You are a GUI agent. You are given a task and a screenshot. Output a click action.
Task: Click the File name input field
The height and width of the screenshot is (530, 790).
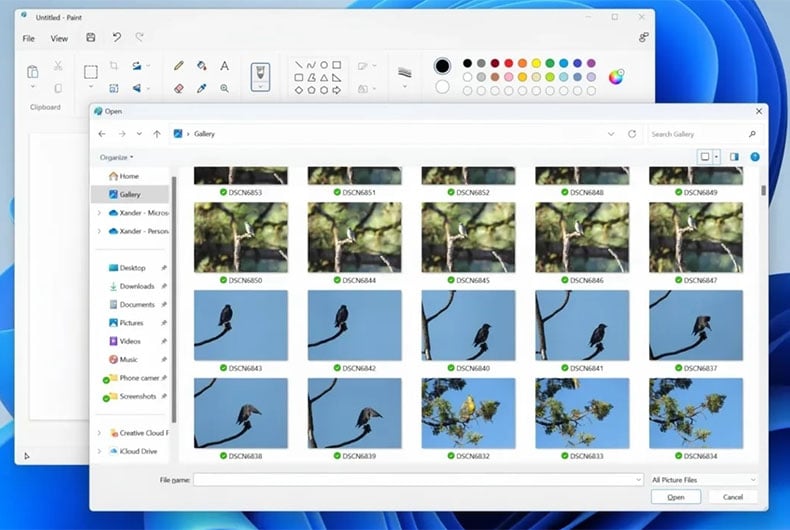point(418,480)
